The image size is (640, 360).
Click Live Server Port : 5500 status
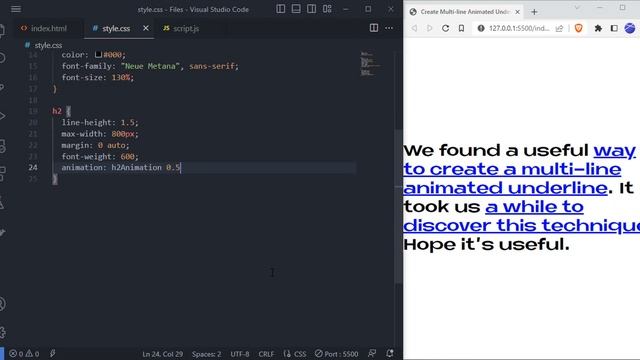[x=336, y=354]
